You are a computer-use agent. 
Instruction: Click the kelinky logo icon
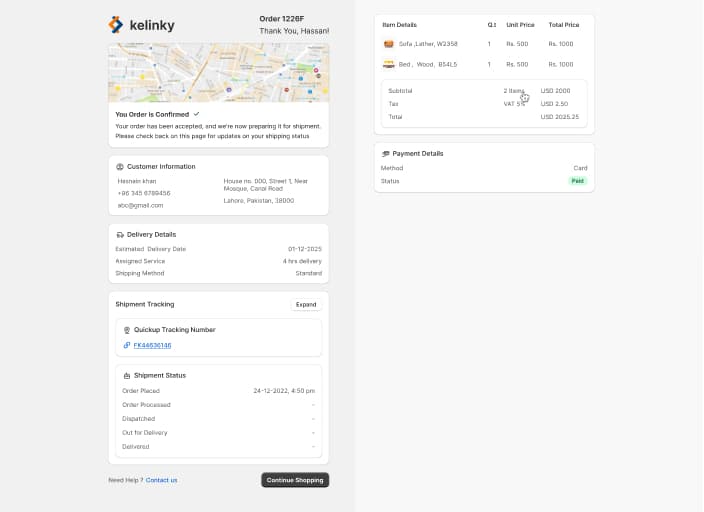click(x=116, y=25)
